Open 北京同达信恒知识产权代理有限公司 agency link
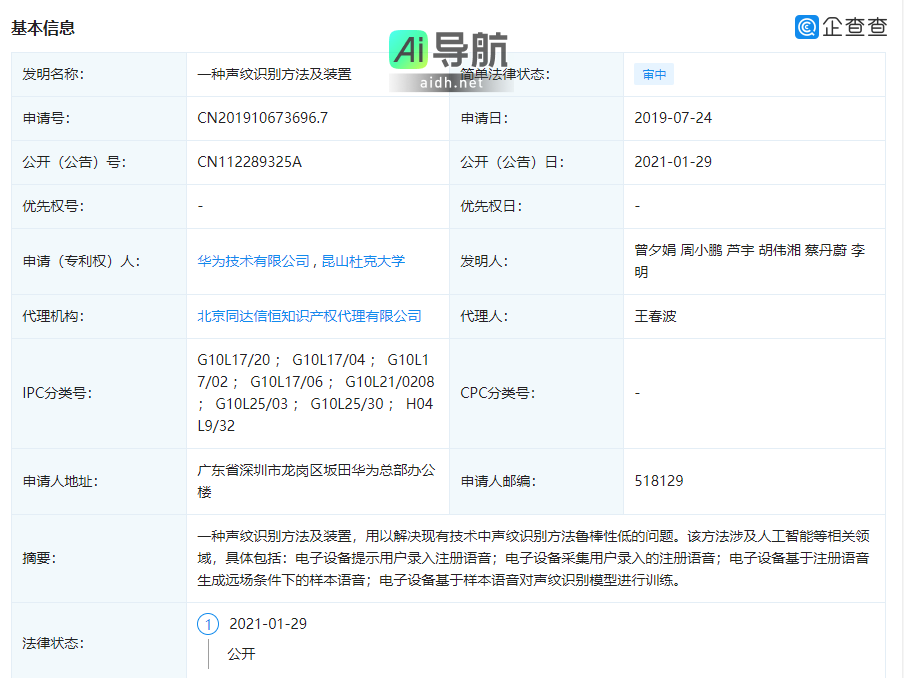904x678 pixels. click(309, 316)
